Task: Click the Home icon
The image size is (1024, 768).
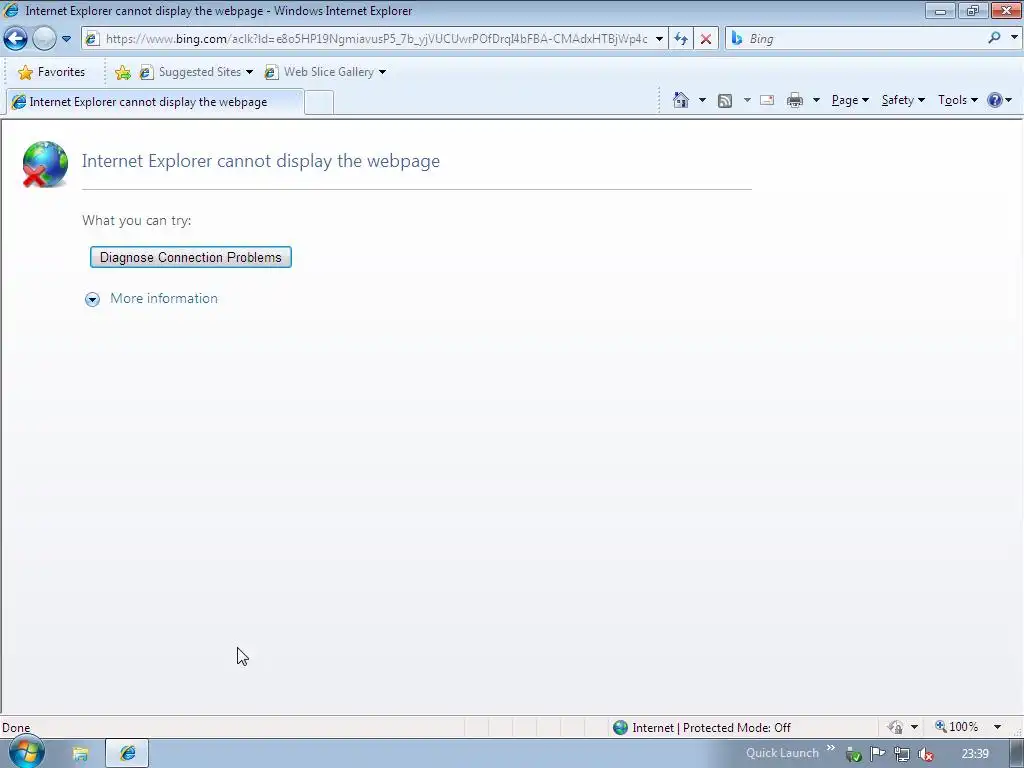Action: tap(680, 100)
